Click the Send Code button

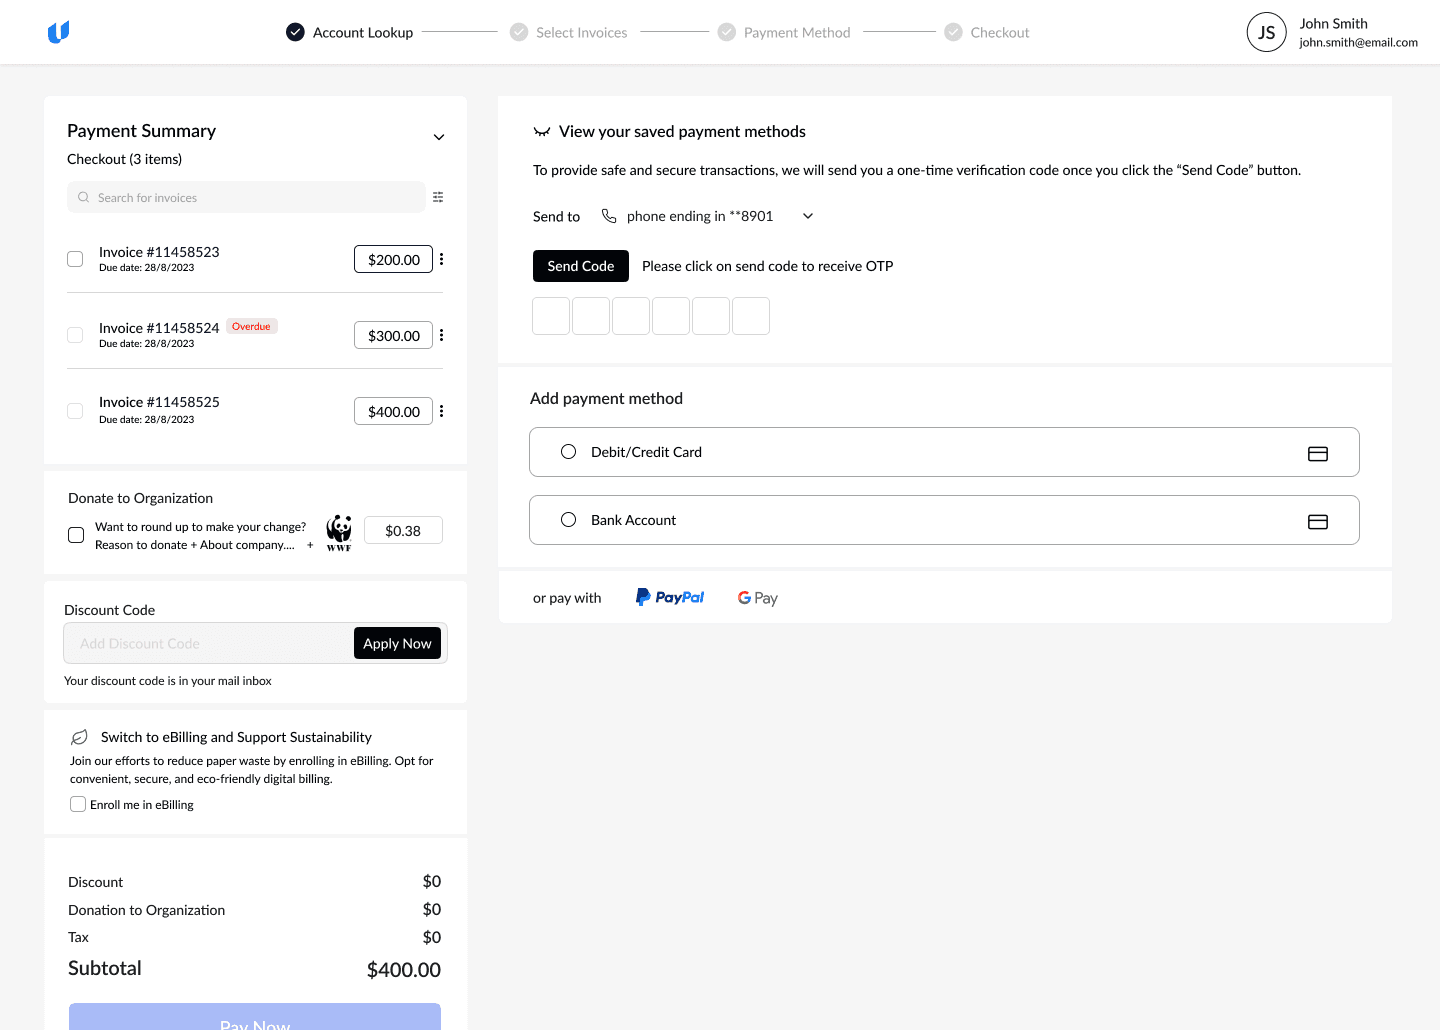point(581,266)
